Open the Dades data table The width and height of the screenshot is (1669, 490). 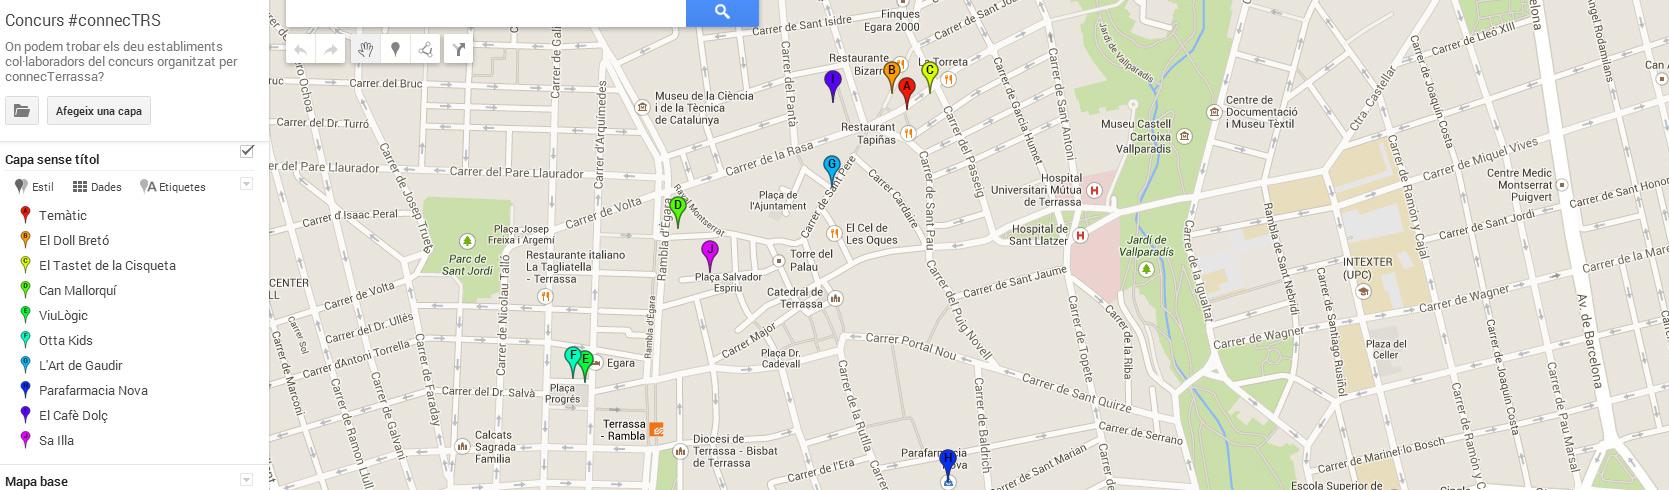pyautogui.click(x=97, y=187)
